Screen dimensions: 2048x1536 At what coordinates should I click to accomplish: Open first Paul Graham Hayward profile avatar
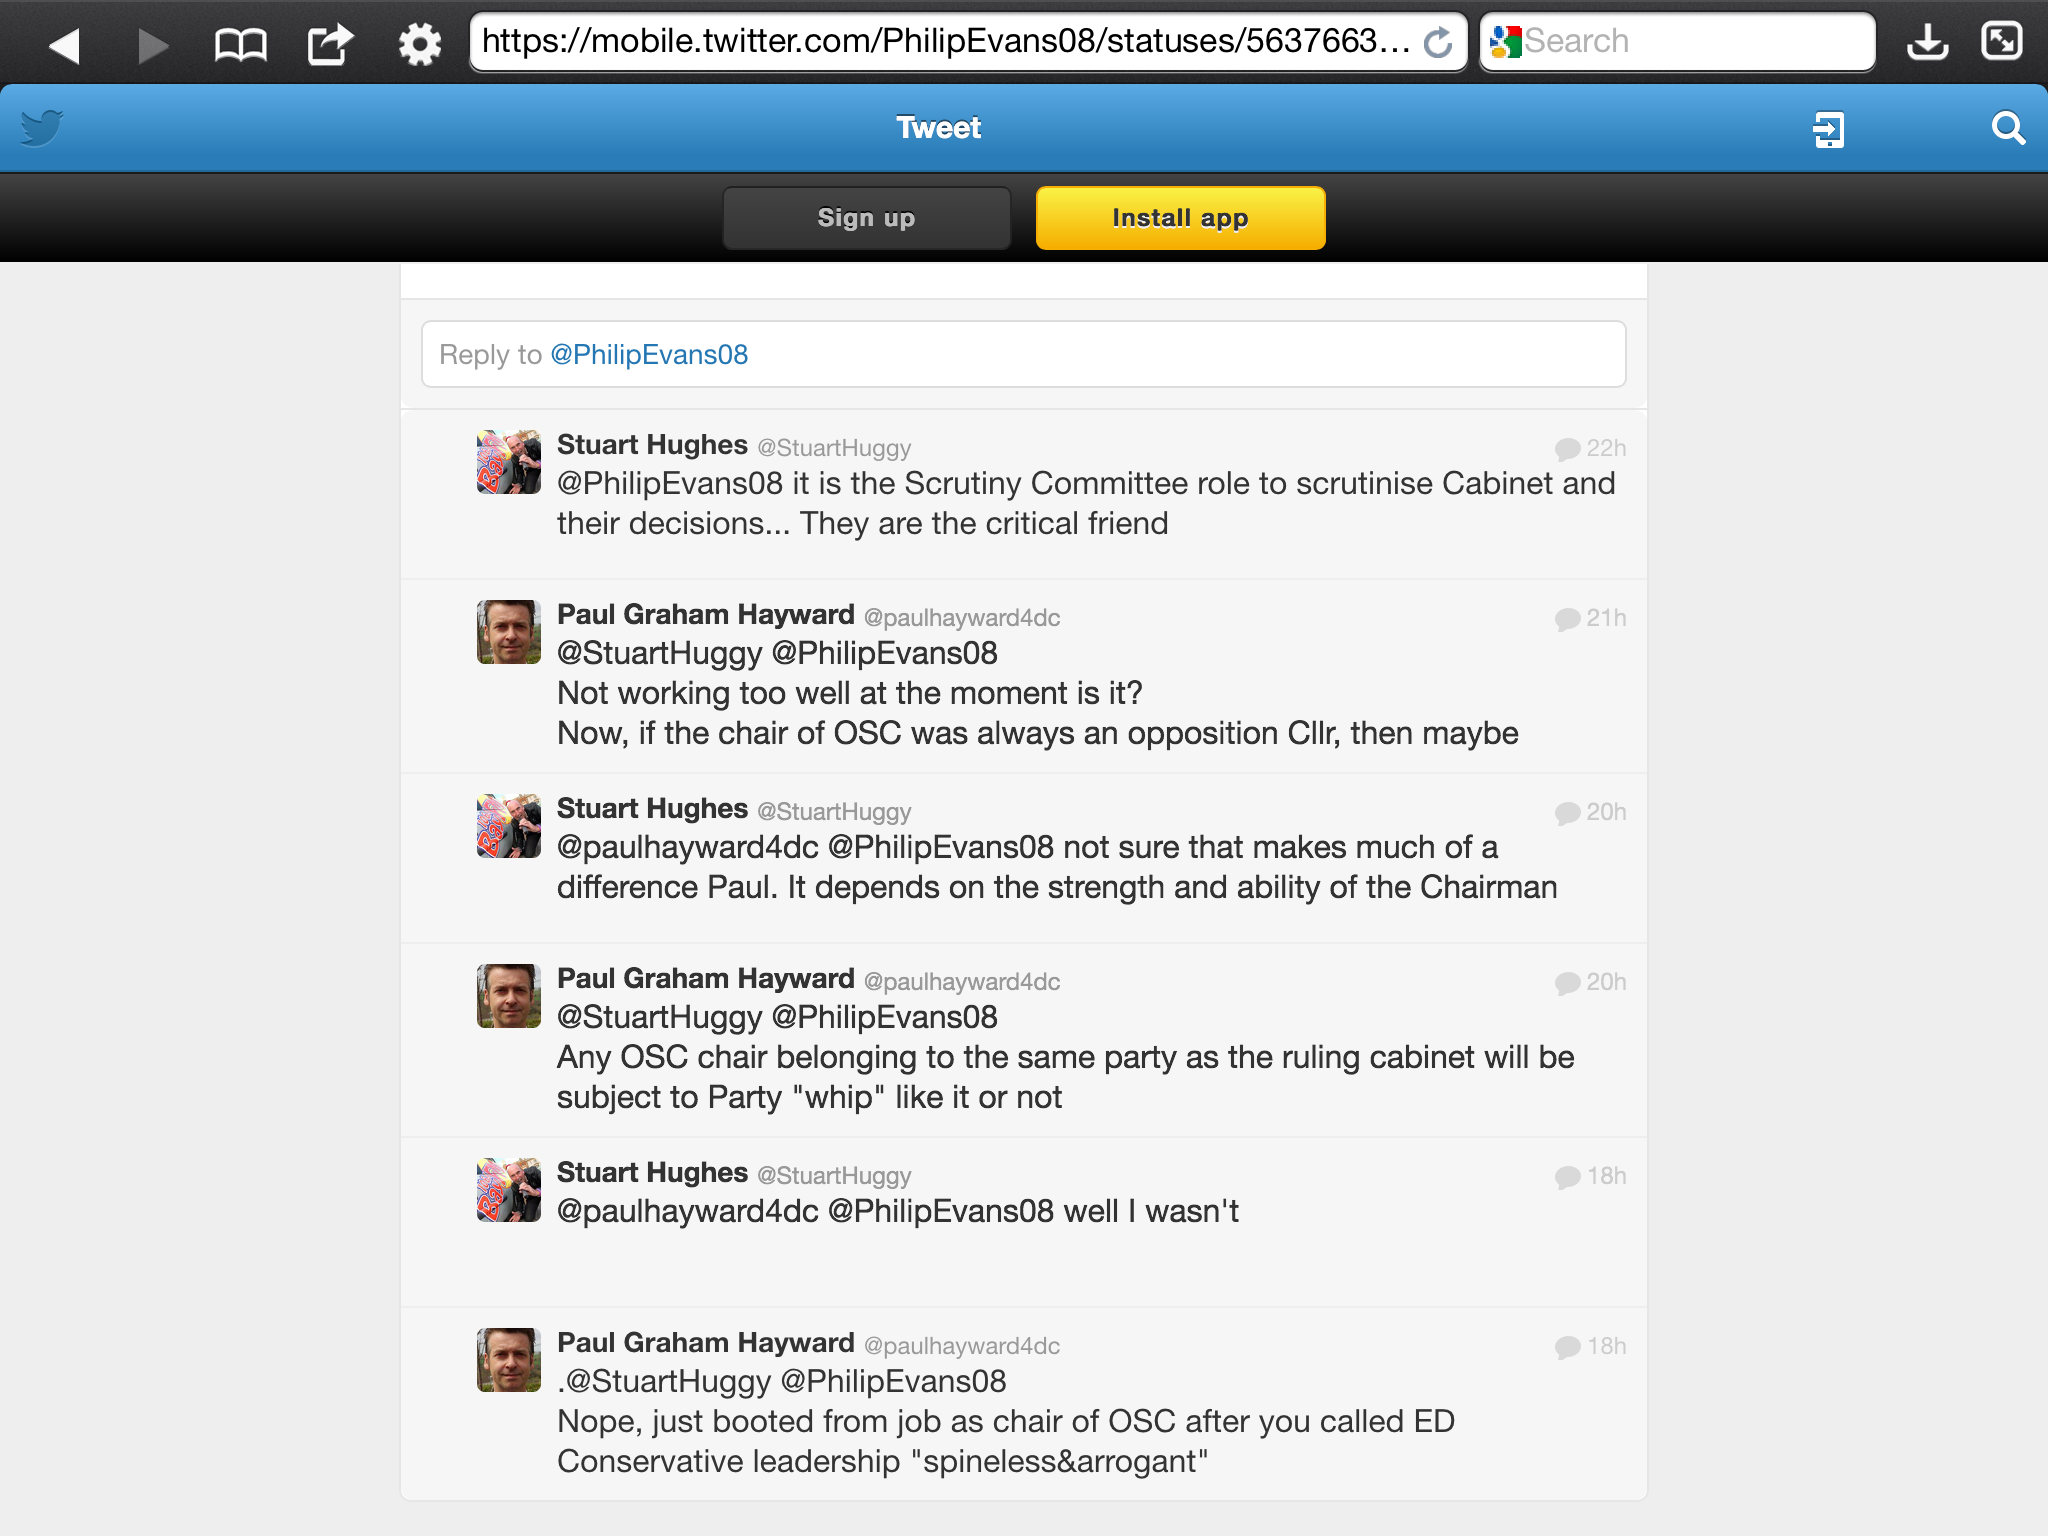pyautogui.click(x=508, y=632)
